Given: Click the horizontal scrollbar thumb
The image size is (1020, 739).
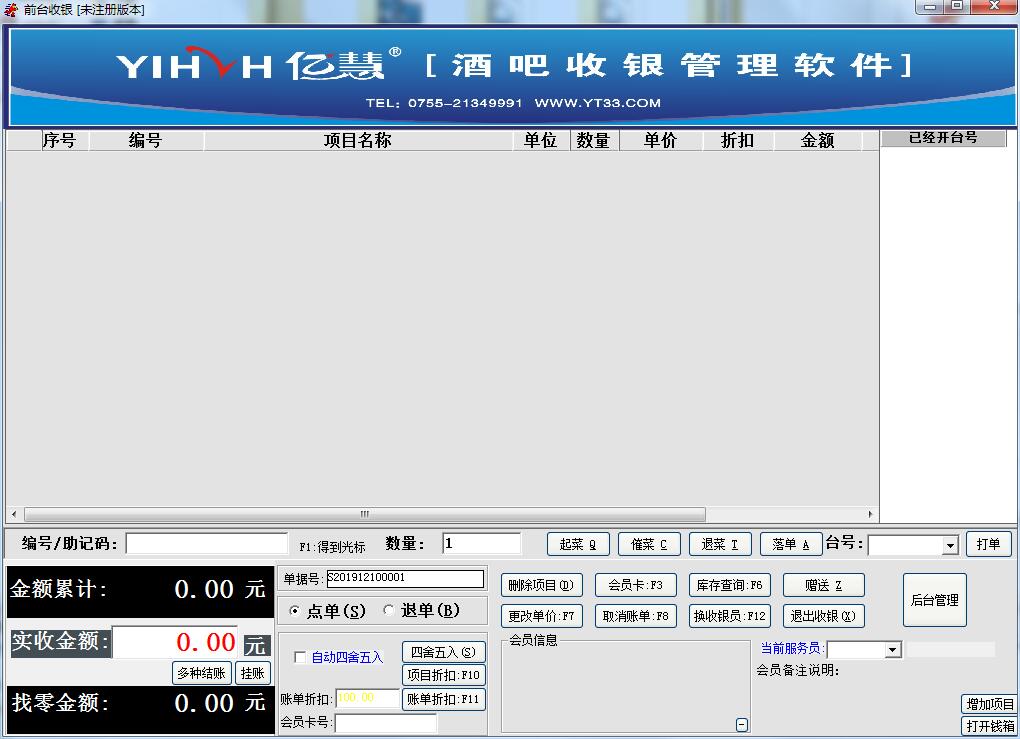Looking at the screenshot, I should coord(365,514).
